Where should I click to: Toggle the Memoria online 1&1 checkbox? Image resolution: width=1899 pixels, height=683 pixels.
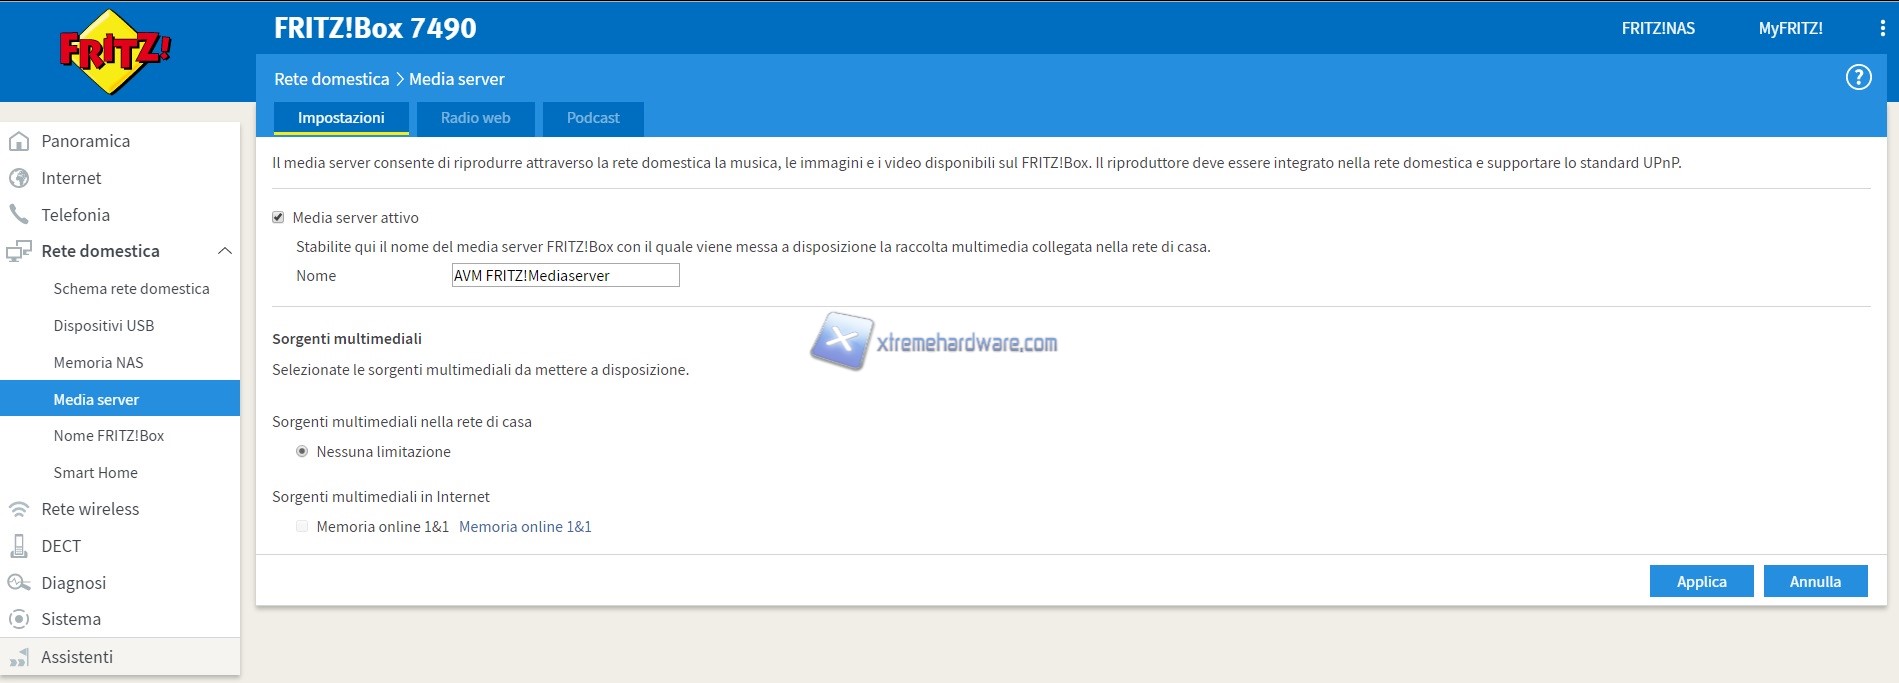[302, 527]
